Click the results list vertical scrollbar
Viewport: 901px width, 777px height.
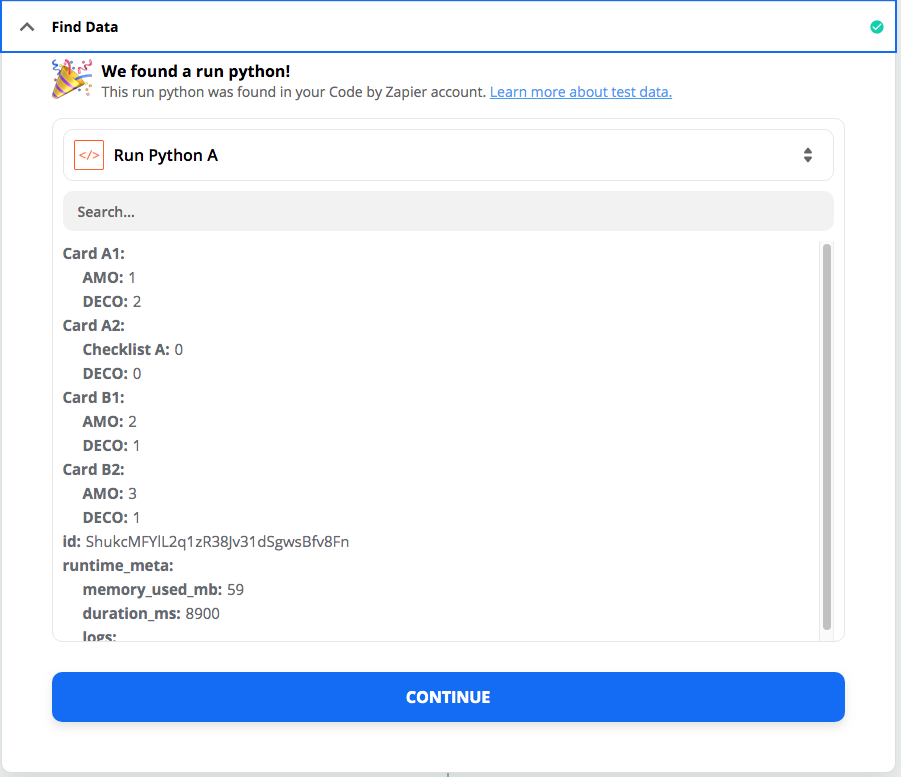tap(827, 437)
